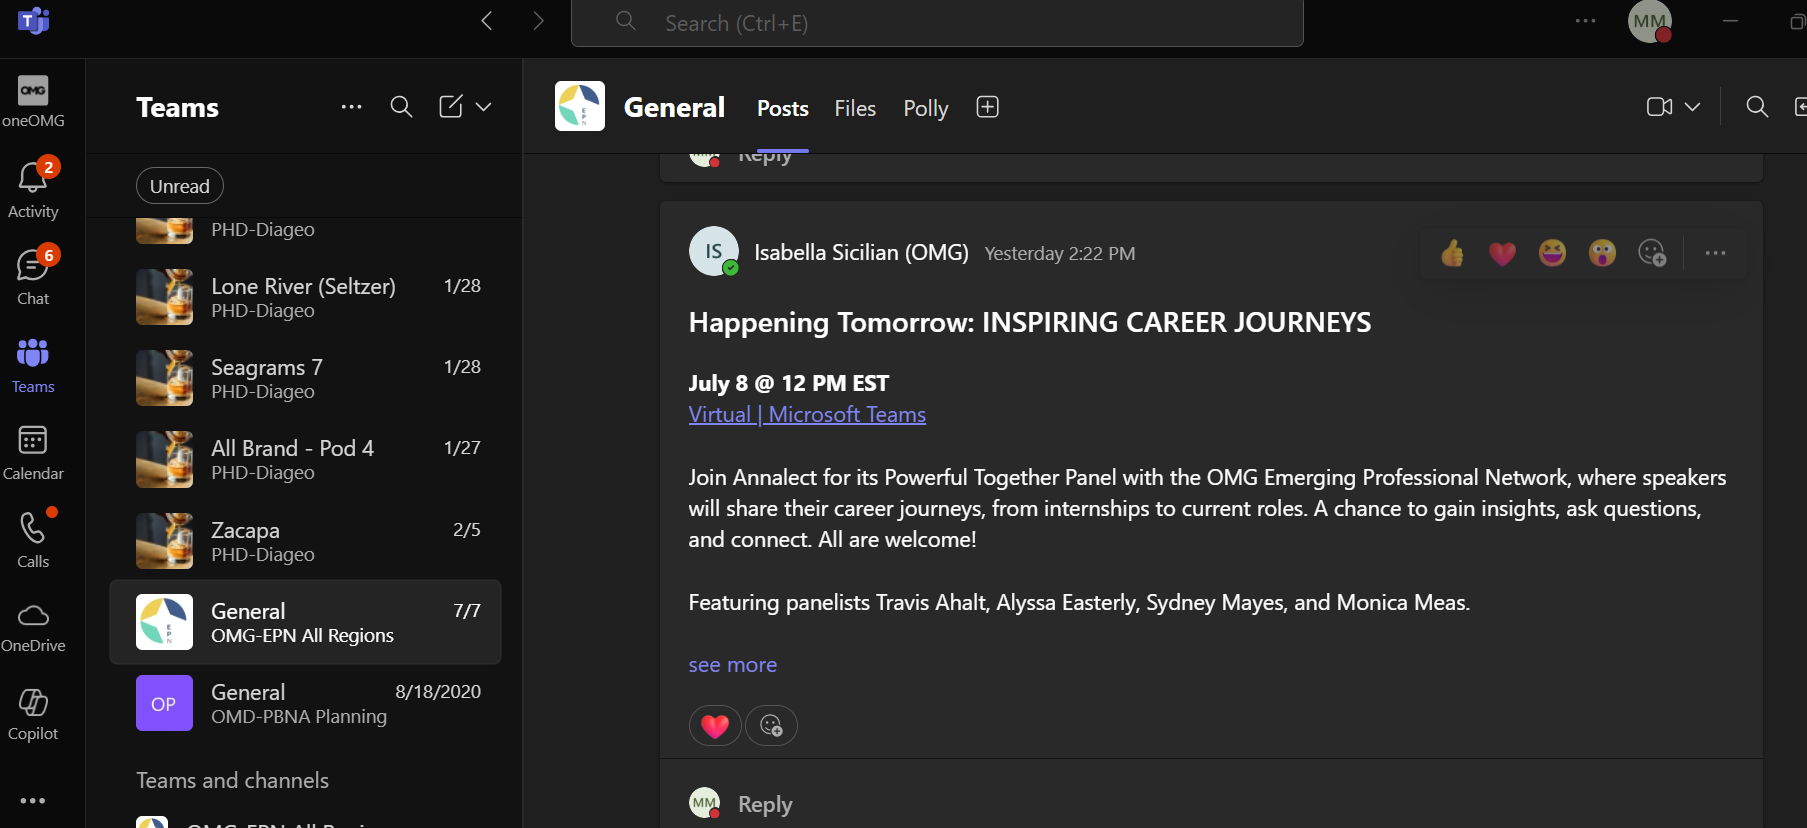Open the Microsoft Teams logo
Viewport: 1807px width, 828px height.
[x=34, y=20]
